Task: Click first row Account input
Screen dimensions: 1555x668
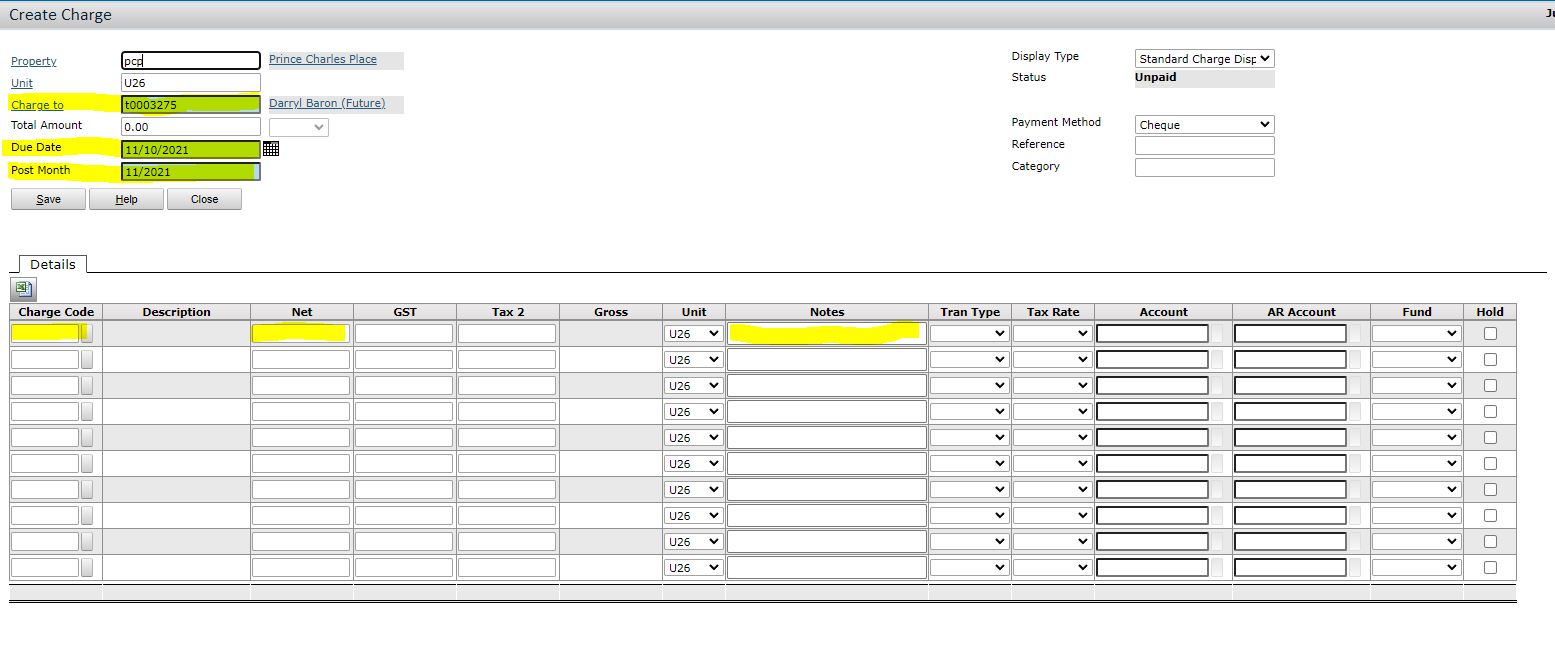Action: [1153, 334]
